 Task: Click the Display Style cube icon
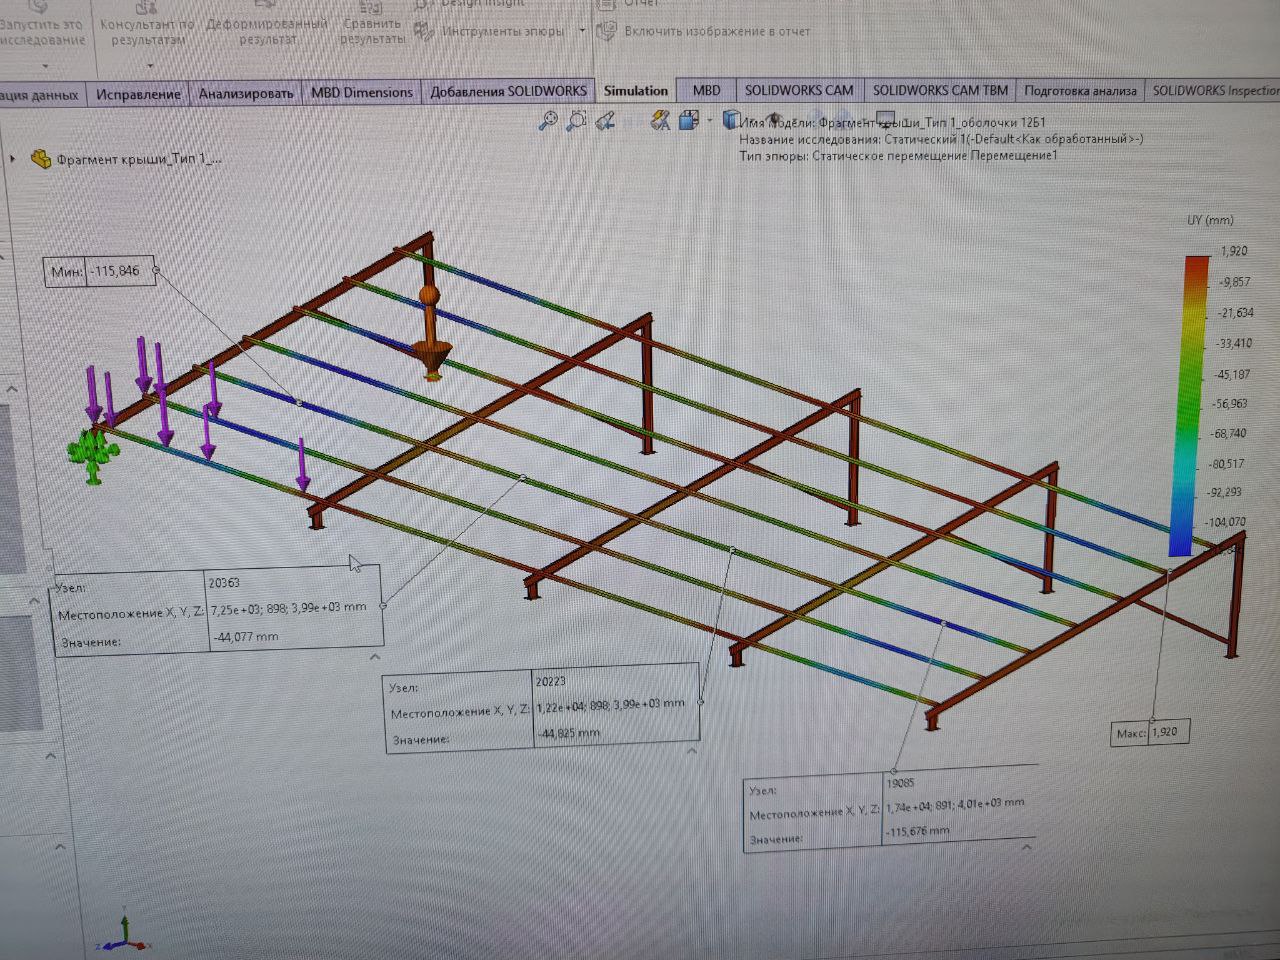(731, 119)
